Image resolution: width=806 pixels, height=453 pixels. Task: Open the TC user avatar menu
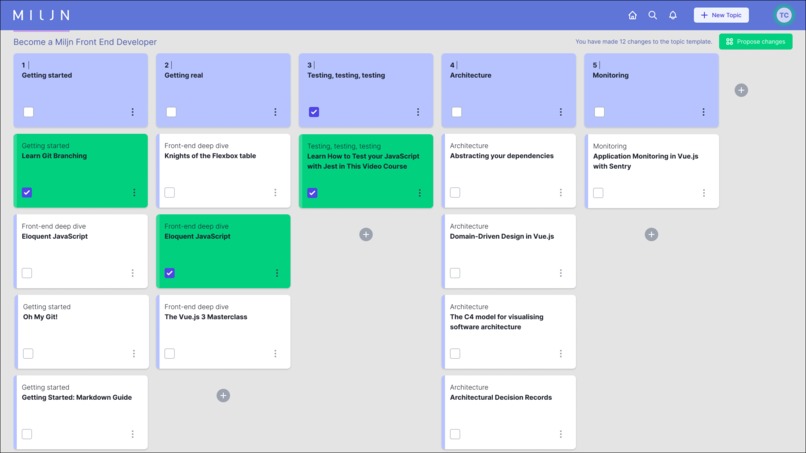[784, 15]
